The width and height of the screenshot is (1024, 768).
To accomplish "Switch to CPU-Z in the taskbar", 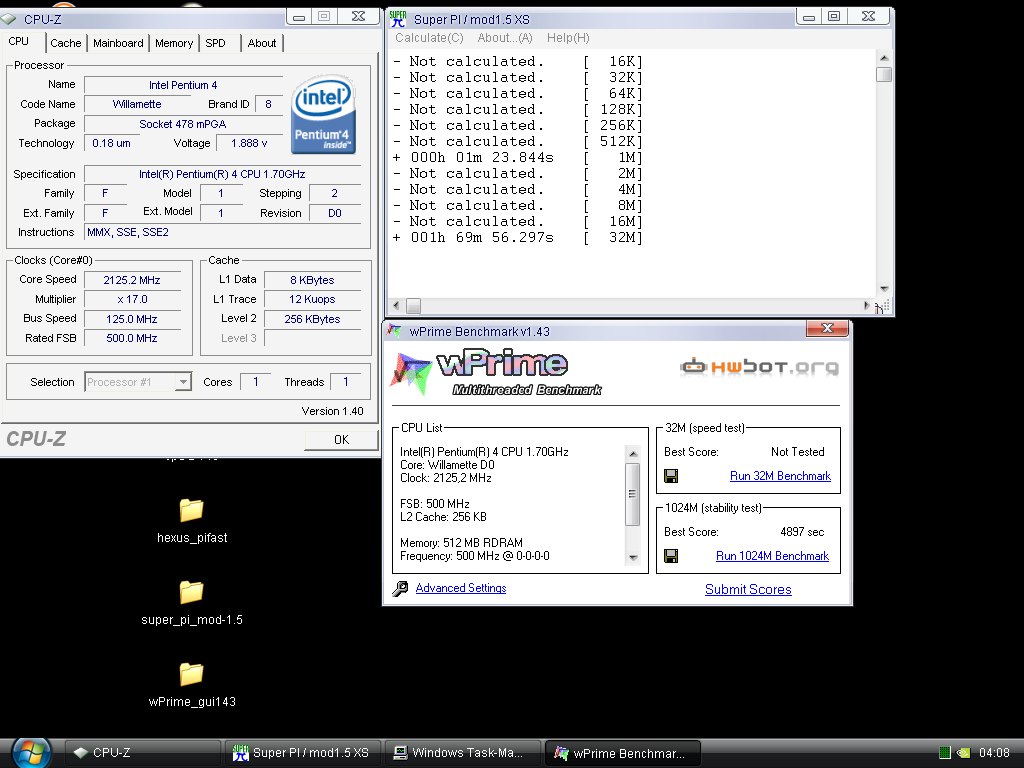I will pyautogui.click(x=143, y=753).
